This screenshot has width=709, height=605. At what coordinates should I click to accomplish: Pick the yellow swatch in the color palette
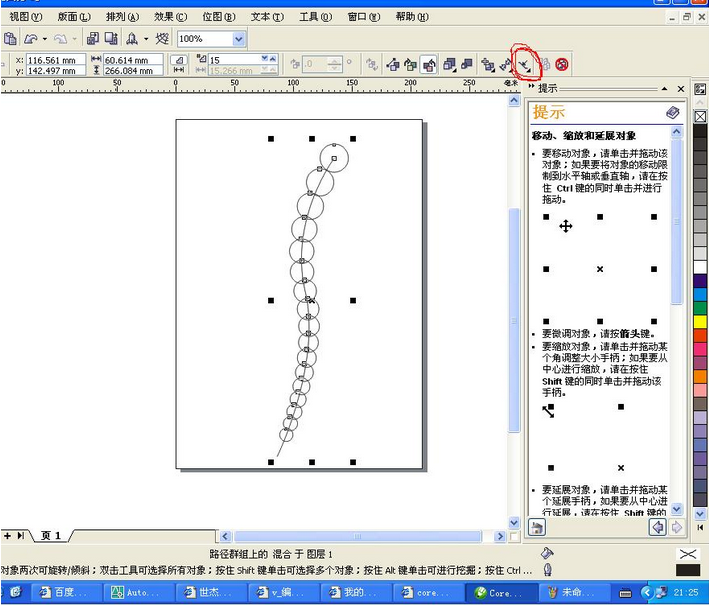[x=700, y=322]
